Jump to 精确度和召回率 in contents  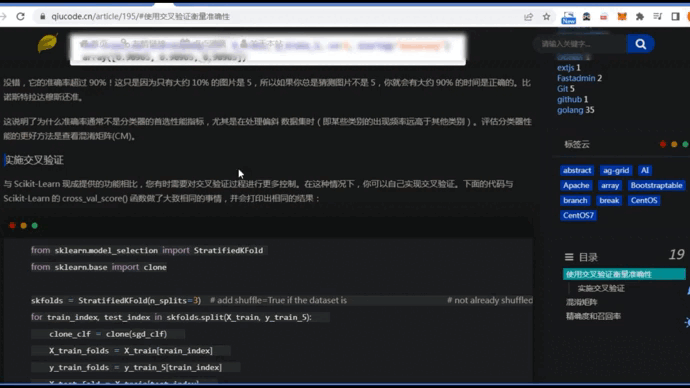(593, 316)
